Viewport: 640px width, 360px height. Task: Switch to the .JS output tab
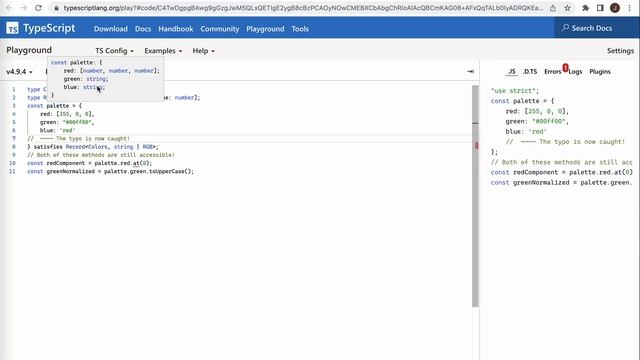pos(511,71)
